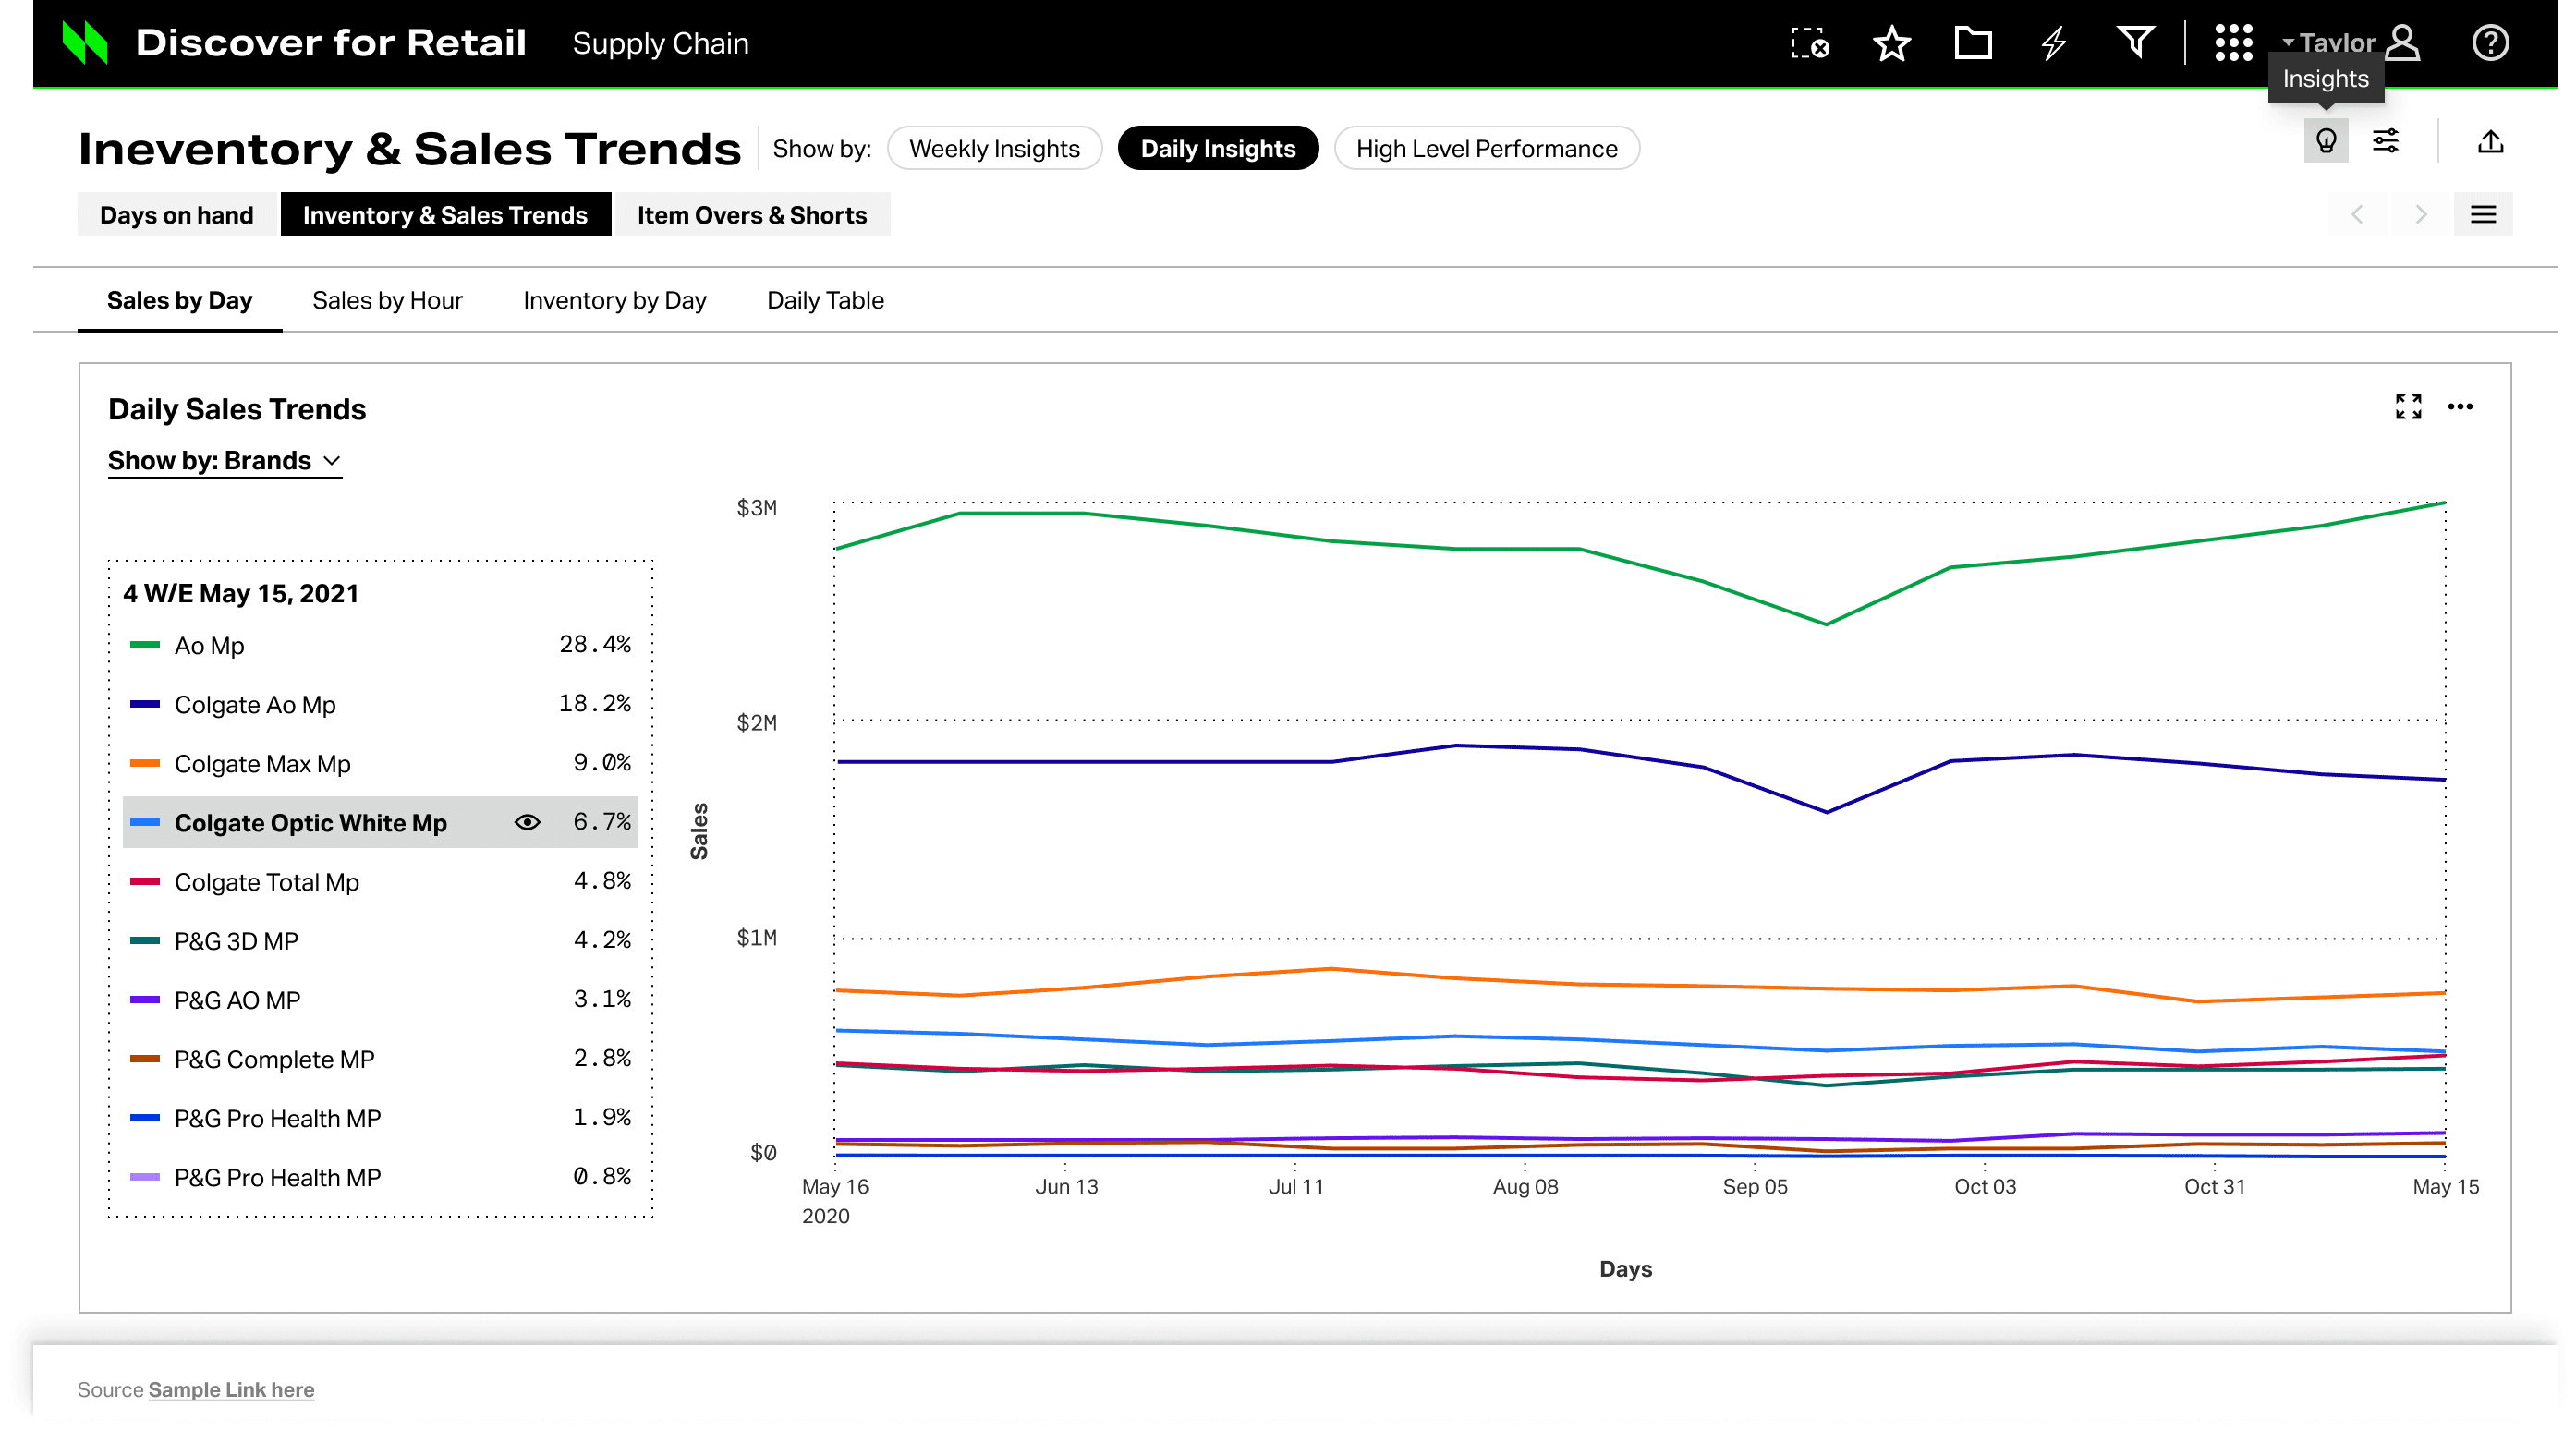Open the sliders settings icon
Screen dimensions: 2576x1430
click(x=2385, y=141)
